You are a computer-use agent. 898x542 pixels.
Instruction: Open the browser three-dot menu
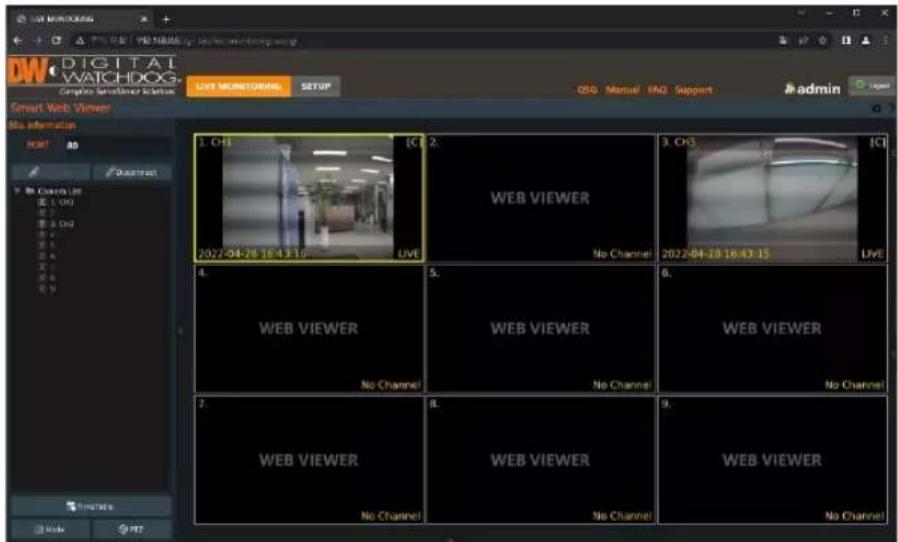[x=885, y=41]
